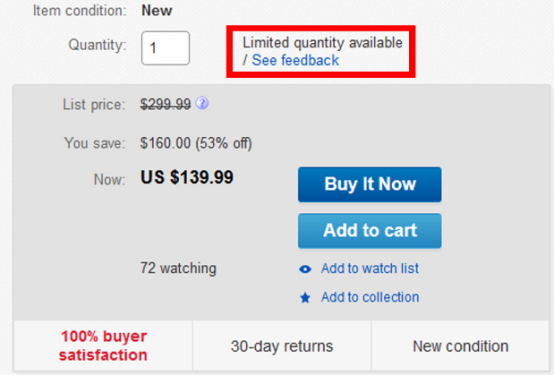Click the 72 watching text

coord(178,268)
